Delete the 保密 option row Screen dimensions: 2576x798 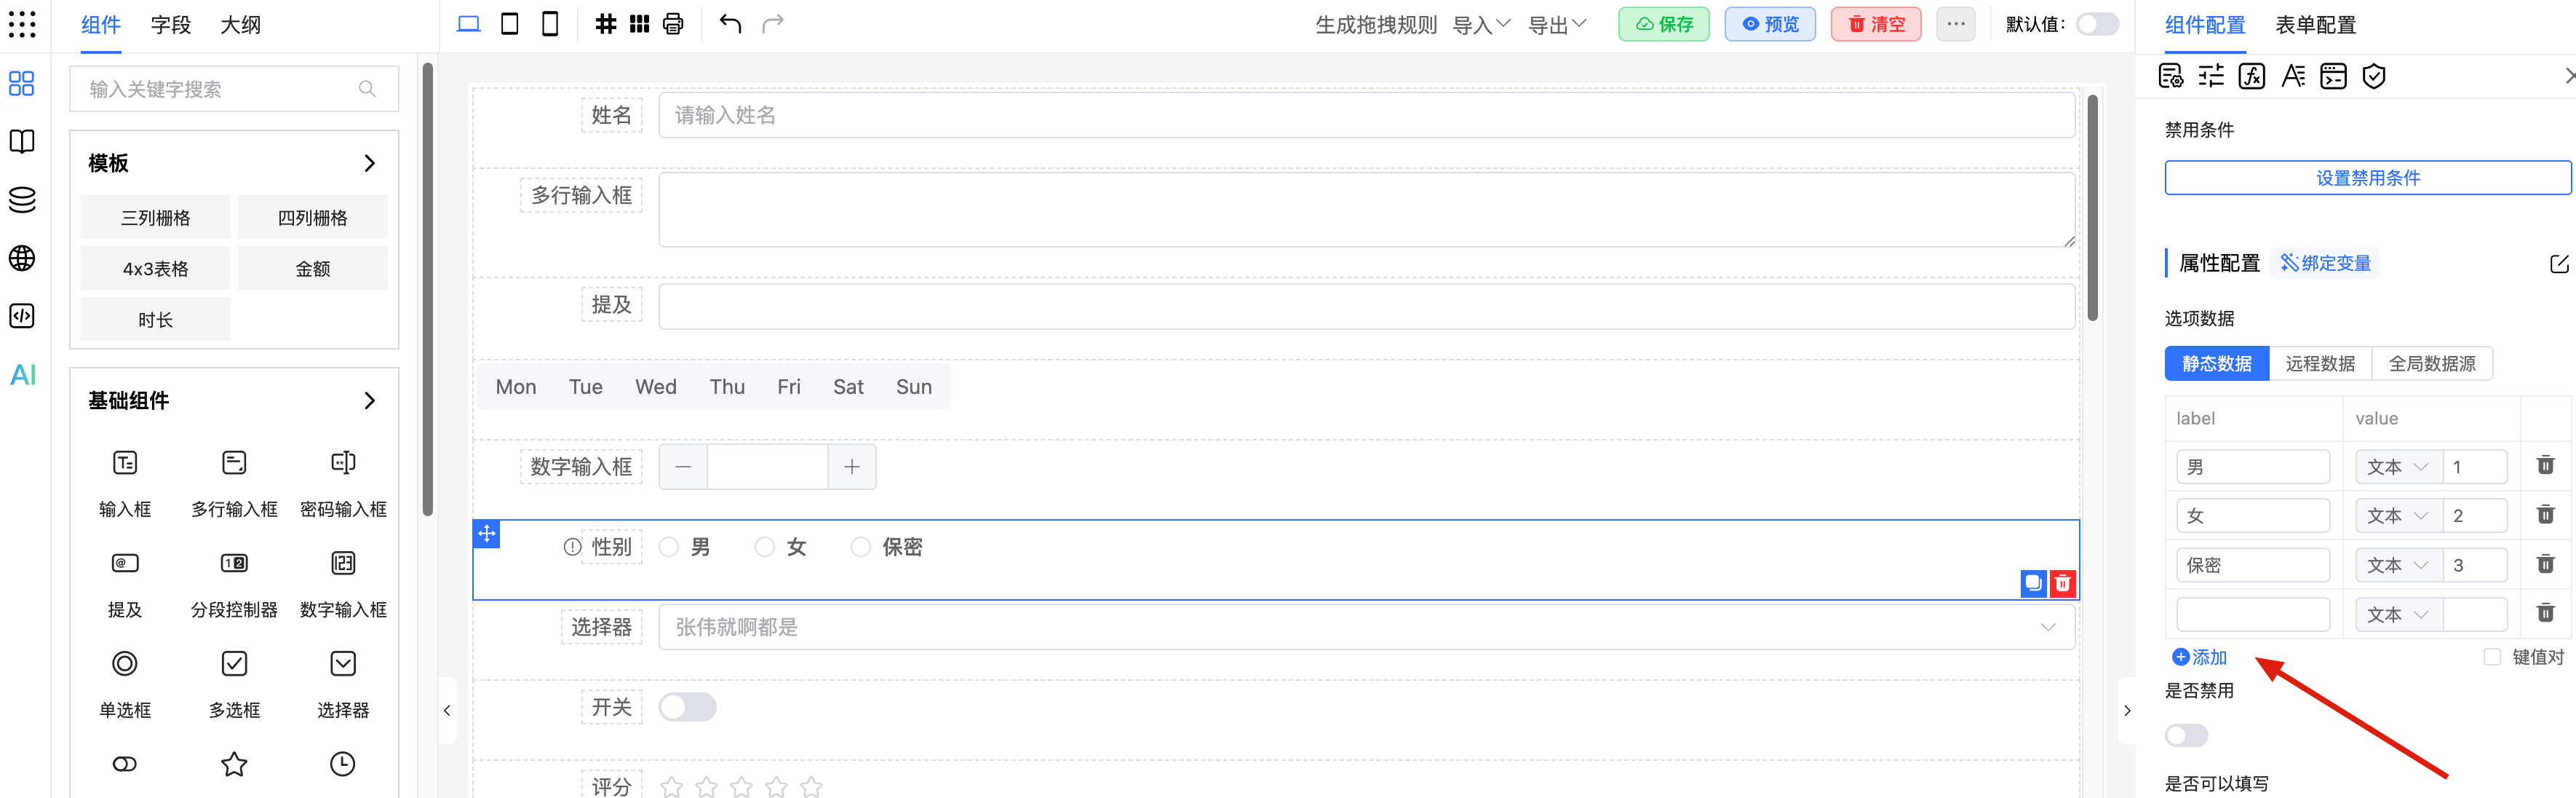point(2545,565)
